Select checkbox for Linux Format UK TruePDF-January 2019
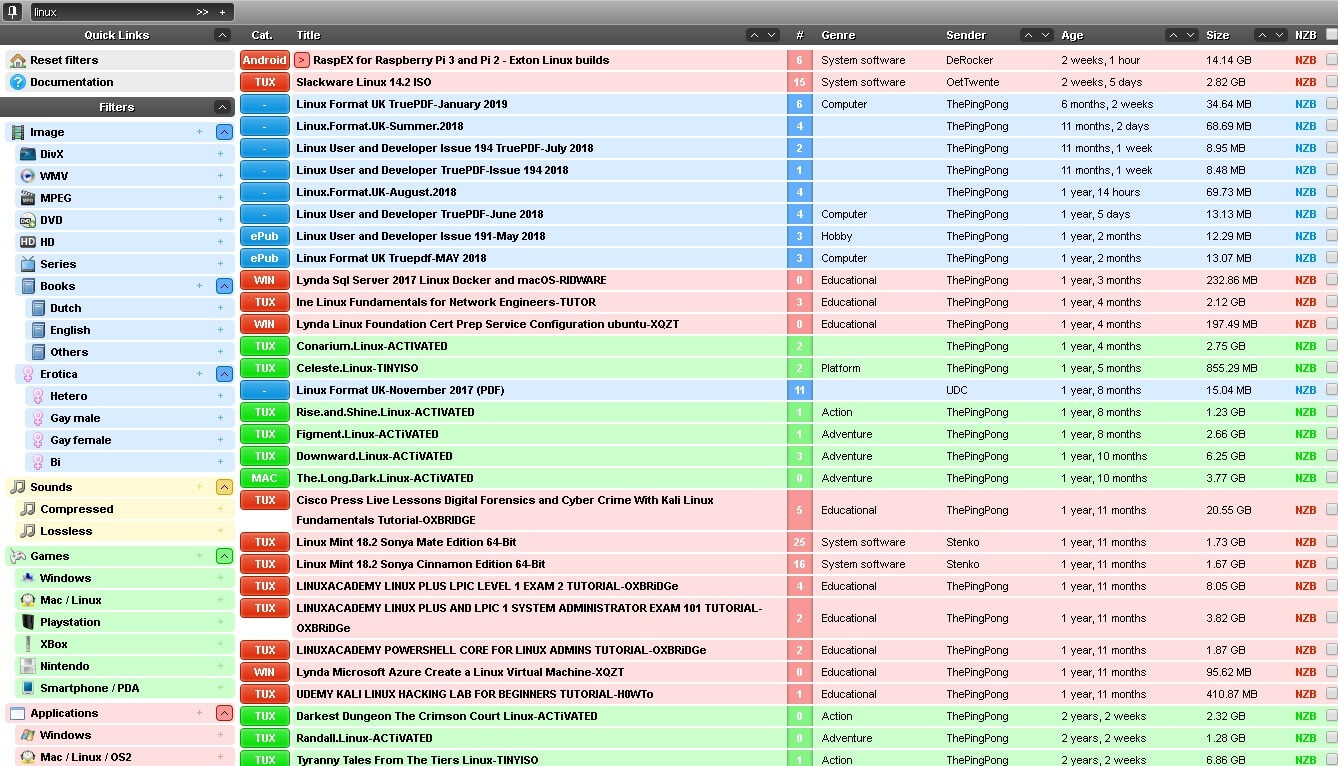 1331,104
